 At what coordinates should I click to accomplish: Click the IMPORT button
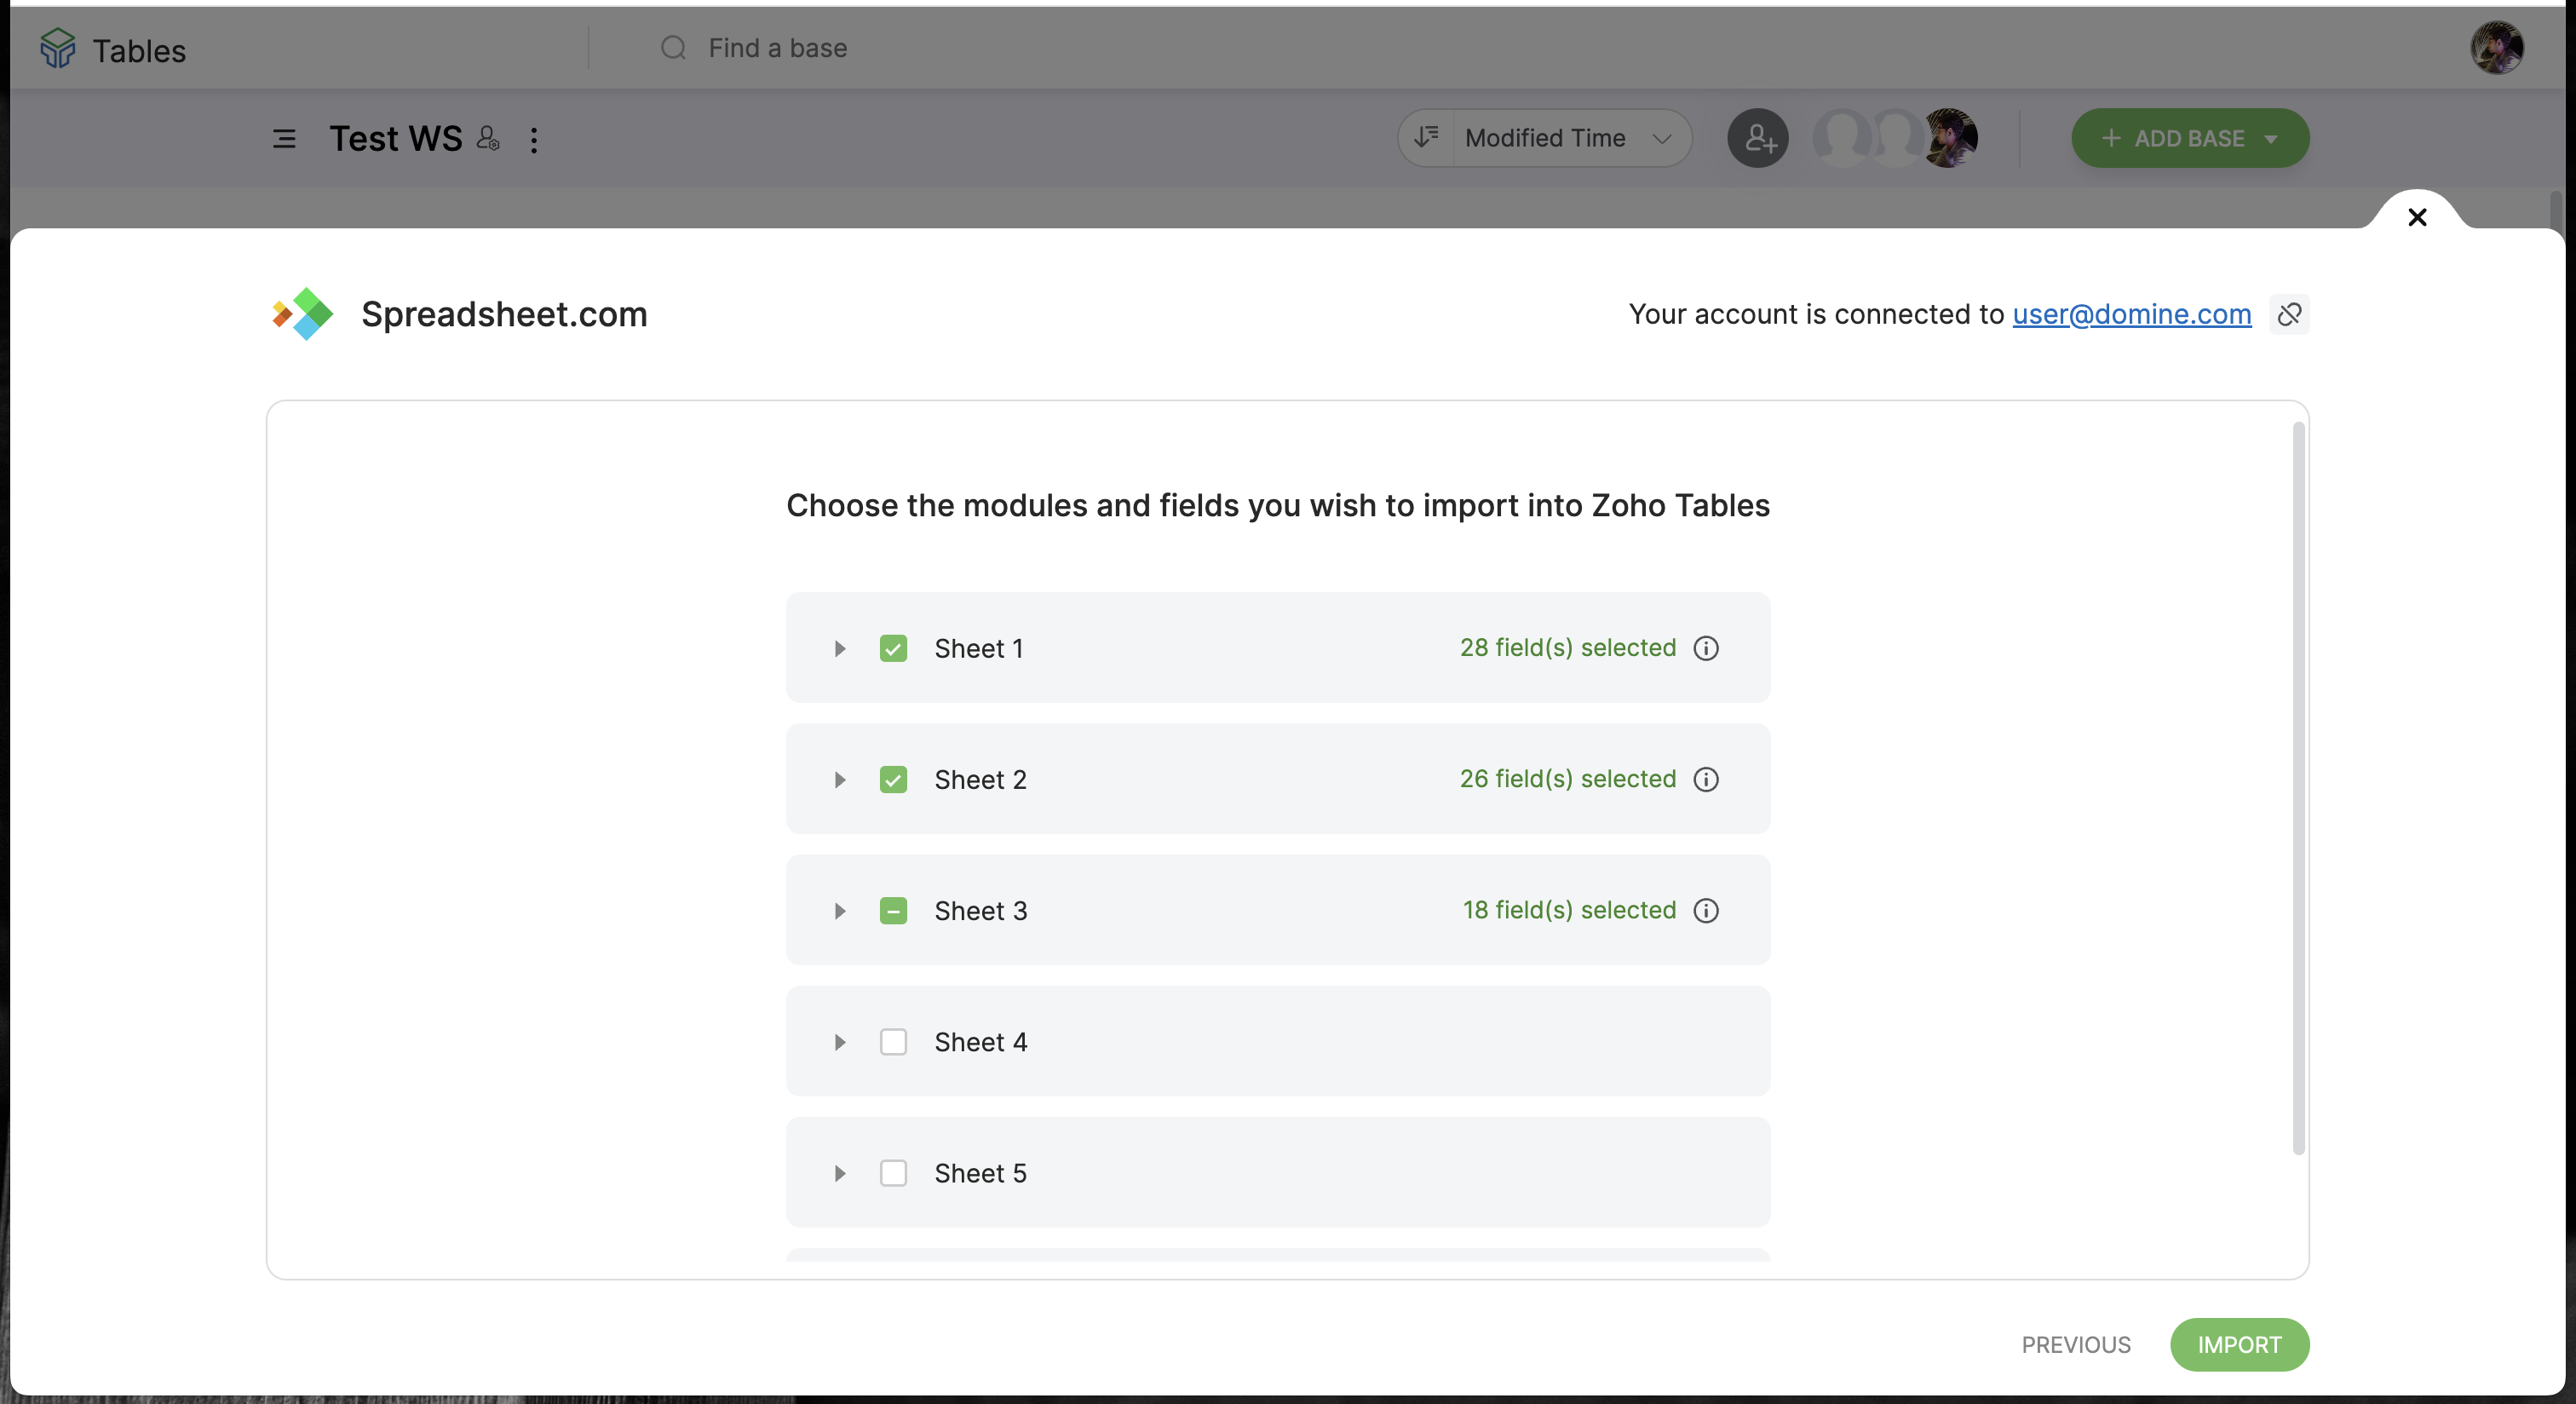tap(2239, 1345)
